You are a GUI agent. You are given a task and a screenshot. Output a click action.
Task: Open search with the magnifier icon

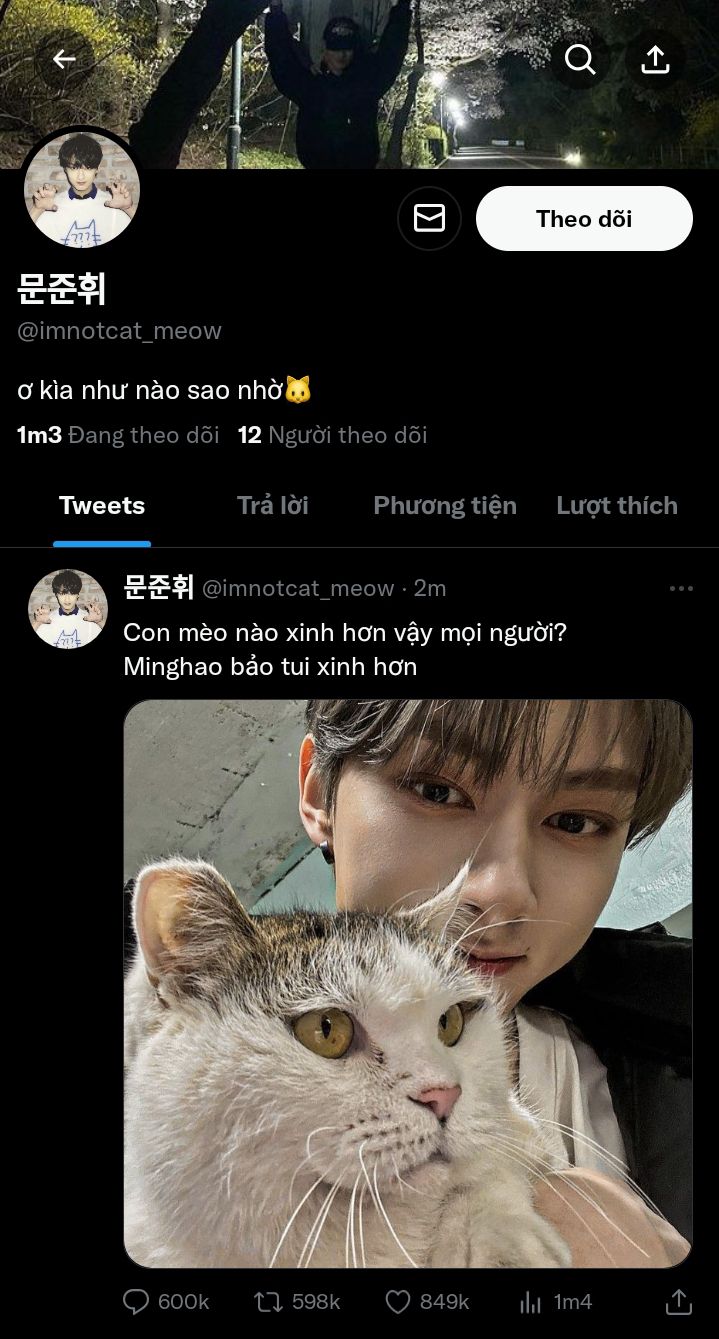(x=580, y=60)
